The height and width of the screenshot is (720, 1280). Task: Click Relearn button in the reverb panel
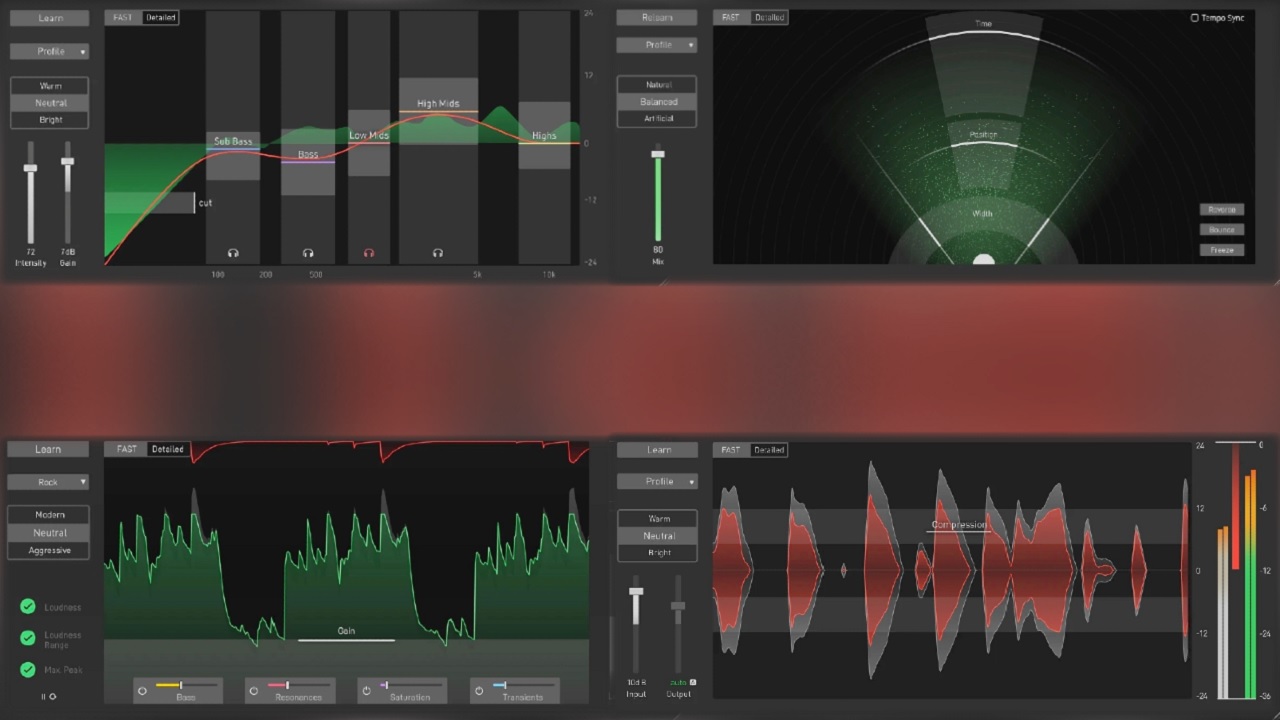pyautogui.click(x=657, y=18)
